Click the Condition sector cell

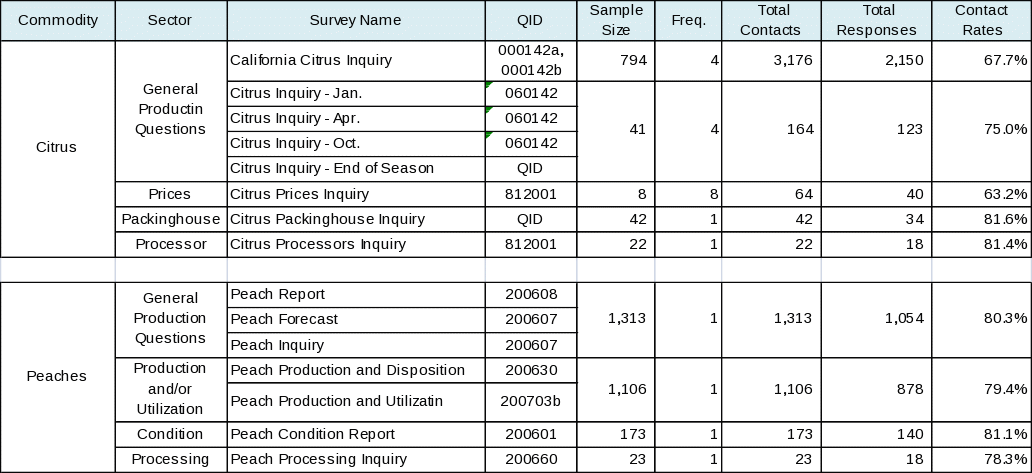point(171,434)
